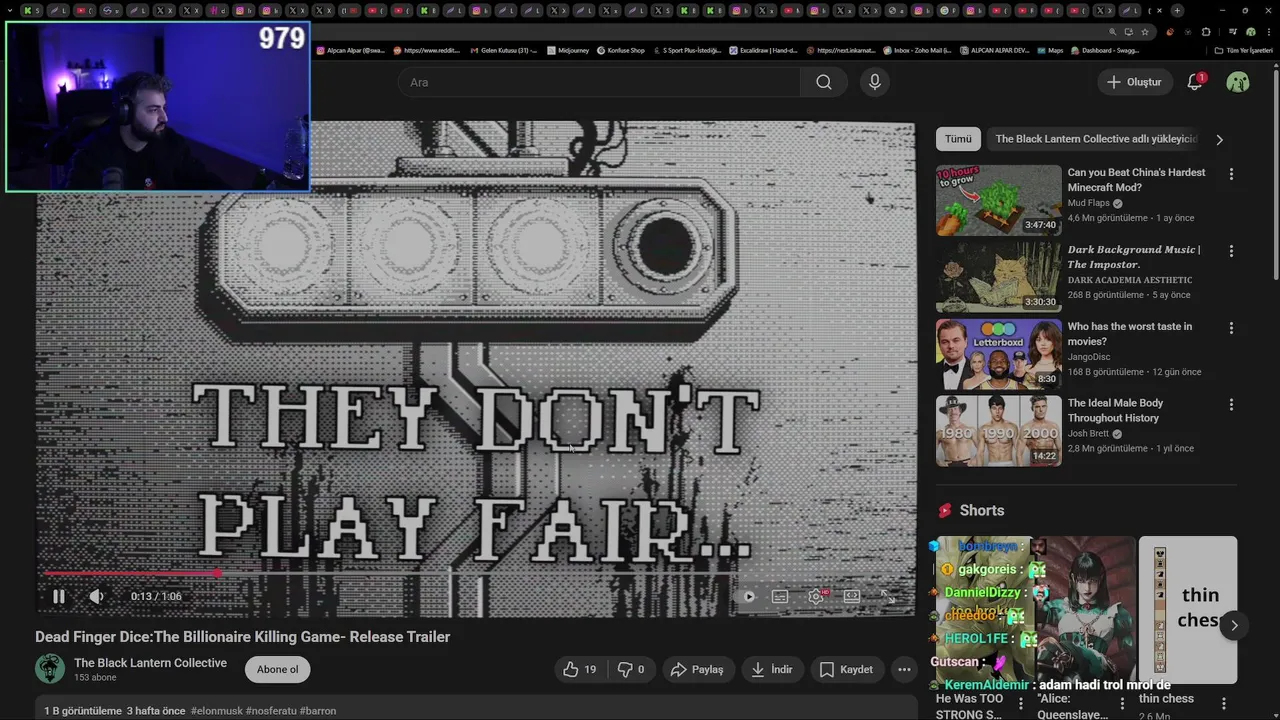
Task: Open the Dashboard - Swagg bookmark
Action: (x=1105, y=50)
